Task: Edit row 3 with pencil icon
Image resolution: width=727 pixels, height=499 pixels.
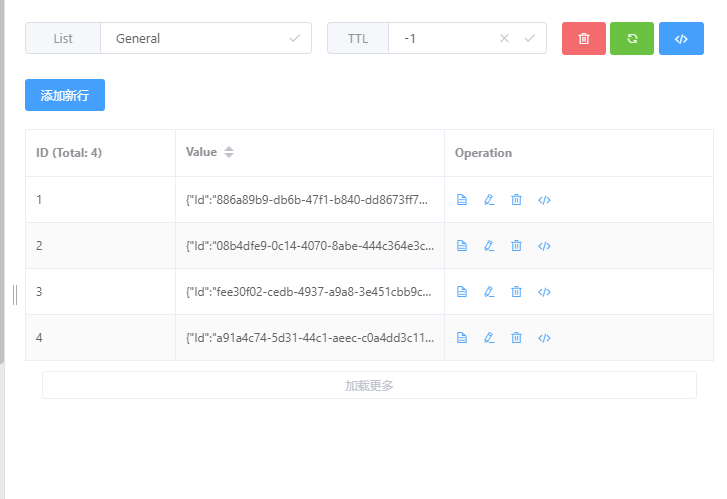Action: coord(489,292)
